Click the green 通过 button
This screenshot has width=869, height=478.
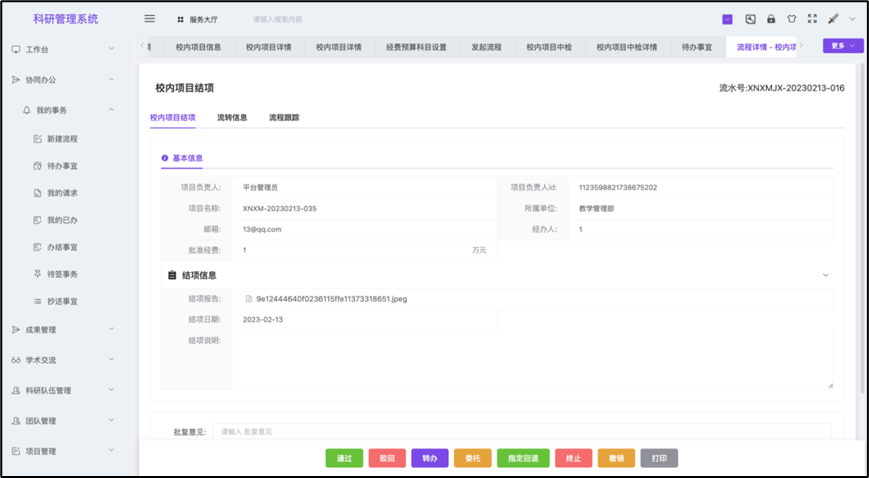tap(344, 458)
